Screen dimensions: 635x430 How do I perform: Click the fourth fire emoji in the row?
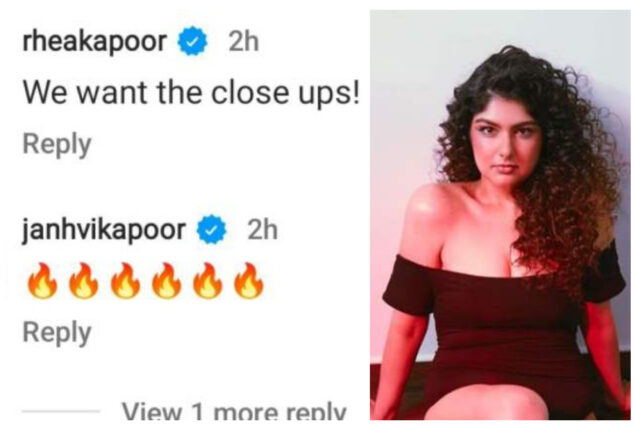[x=166, y=281]
